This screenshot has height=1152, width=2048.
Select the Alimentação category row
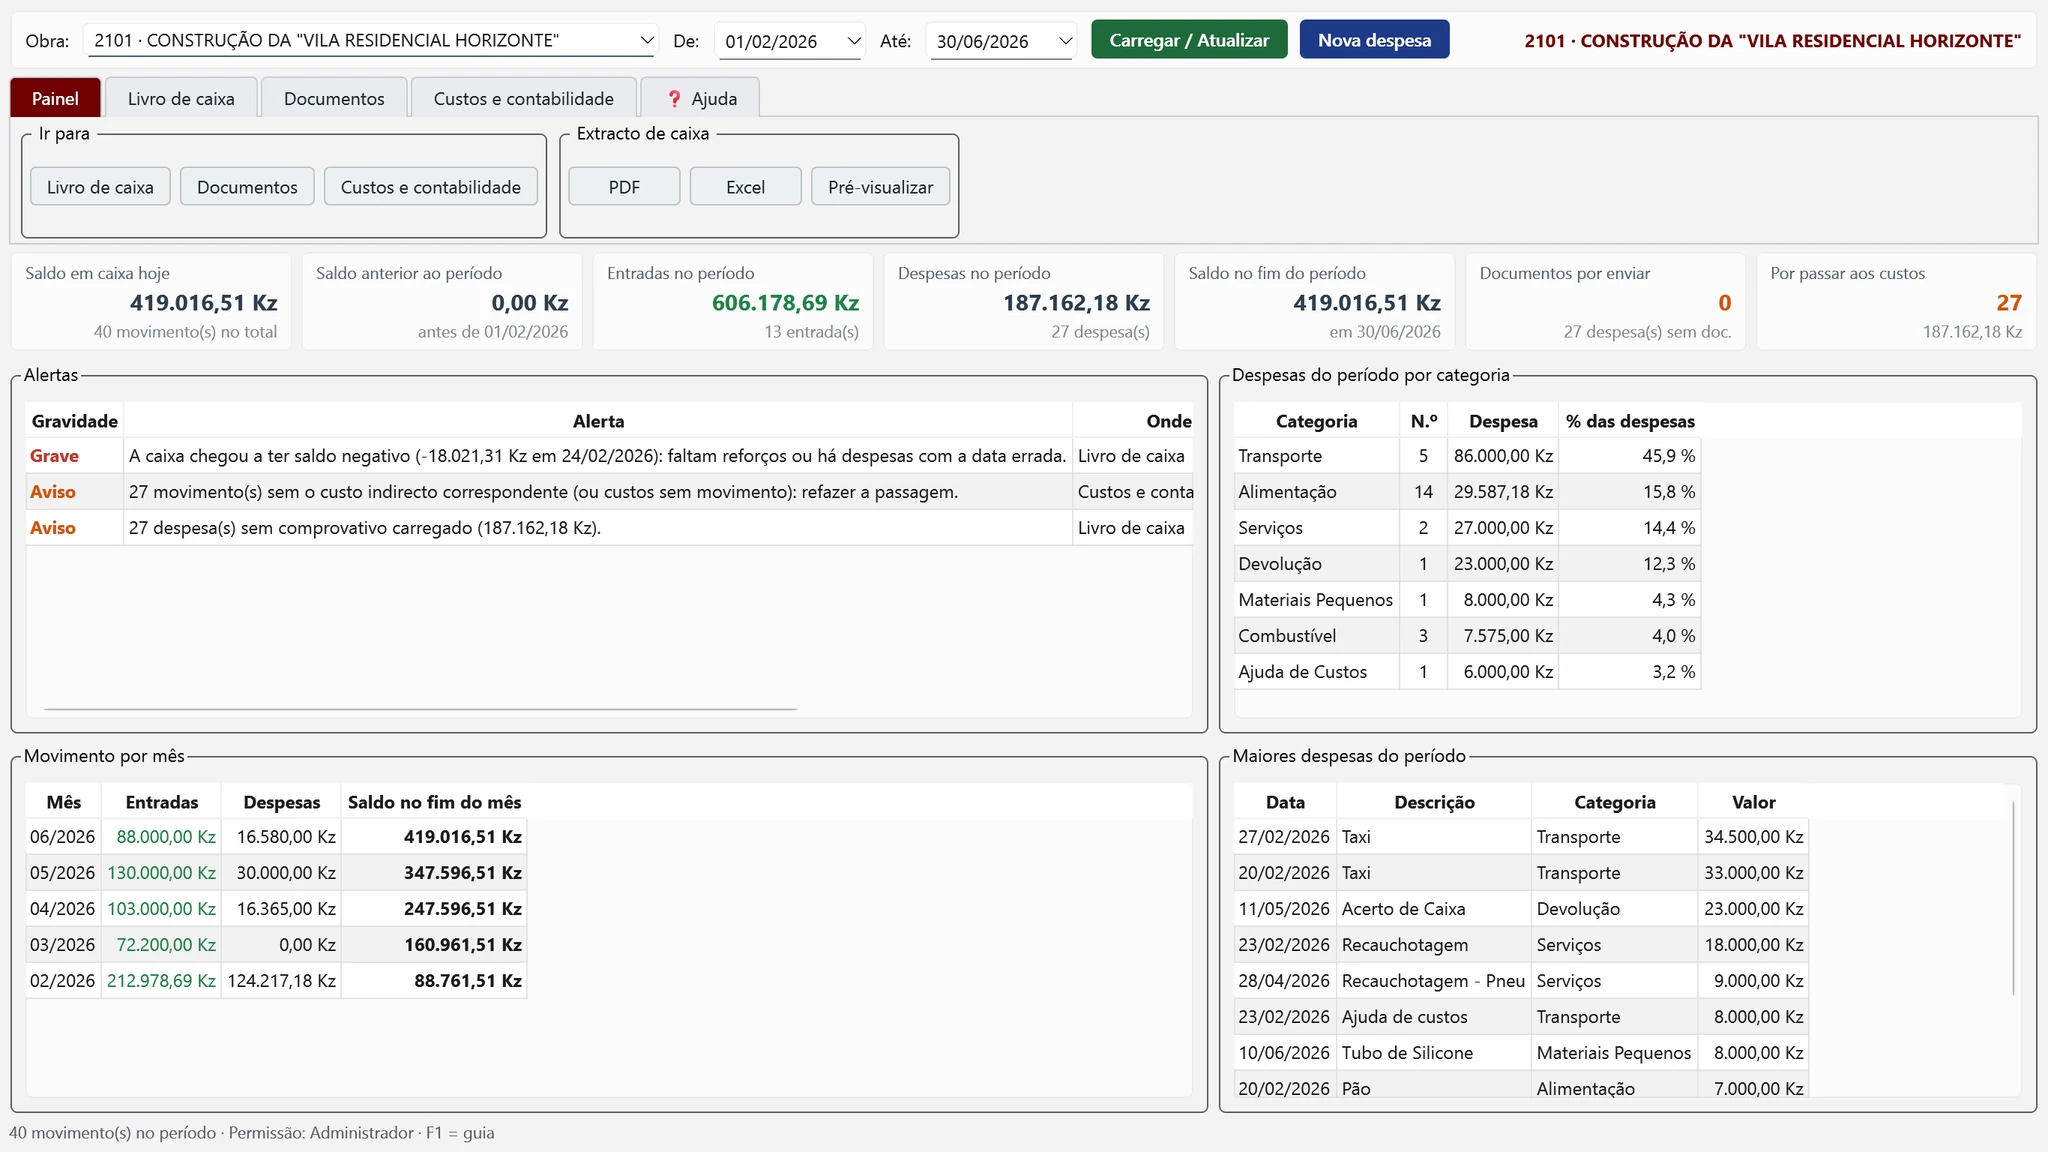[x=1467, y=492]
